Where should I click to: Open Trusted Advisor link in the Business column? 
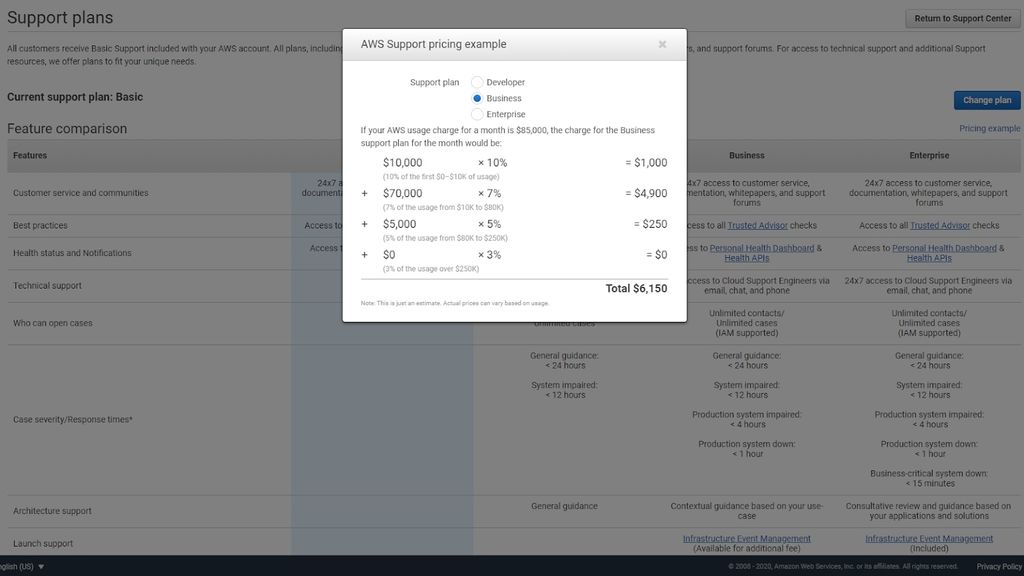760,225
